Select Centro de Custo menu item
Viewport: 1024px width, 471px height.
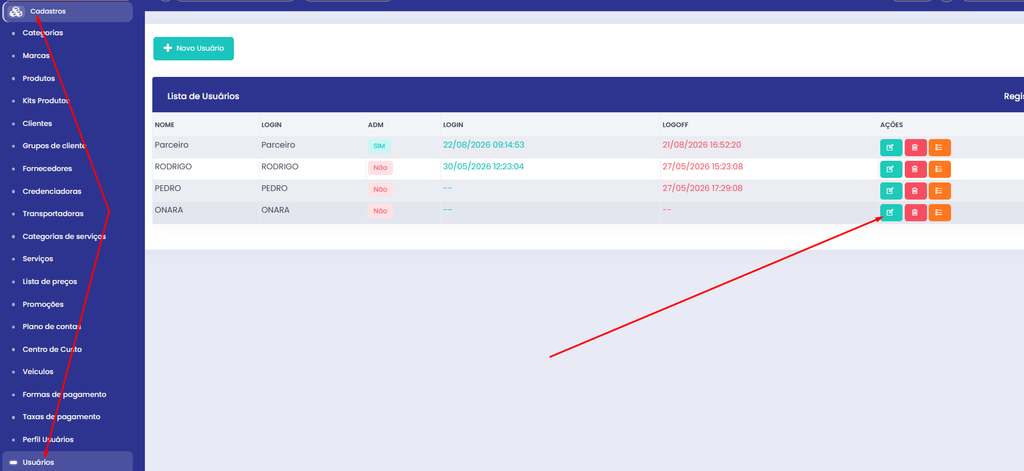tap(52, 349)
